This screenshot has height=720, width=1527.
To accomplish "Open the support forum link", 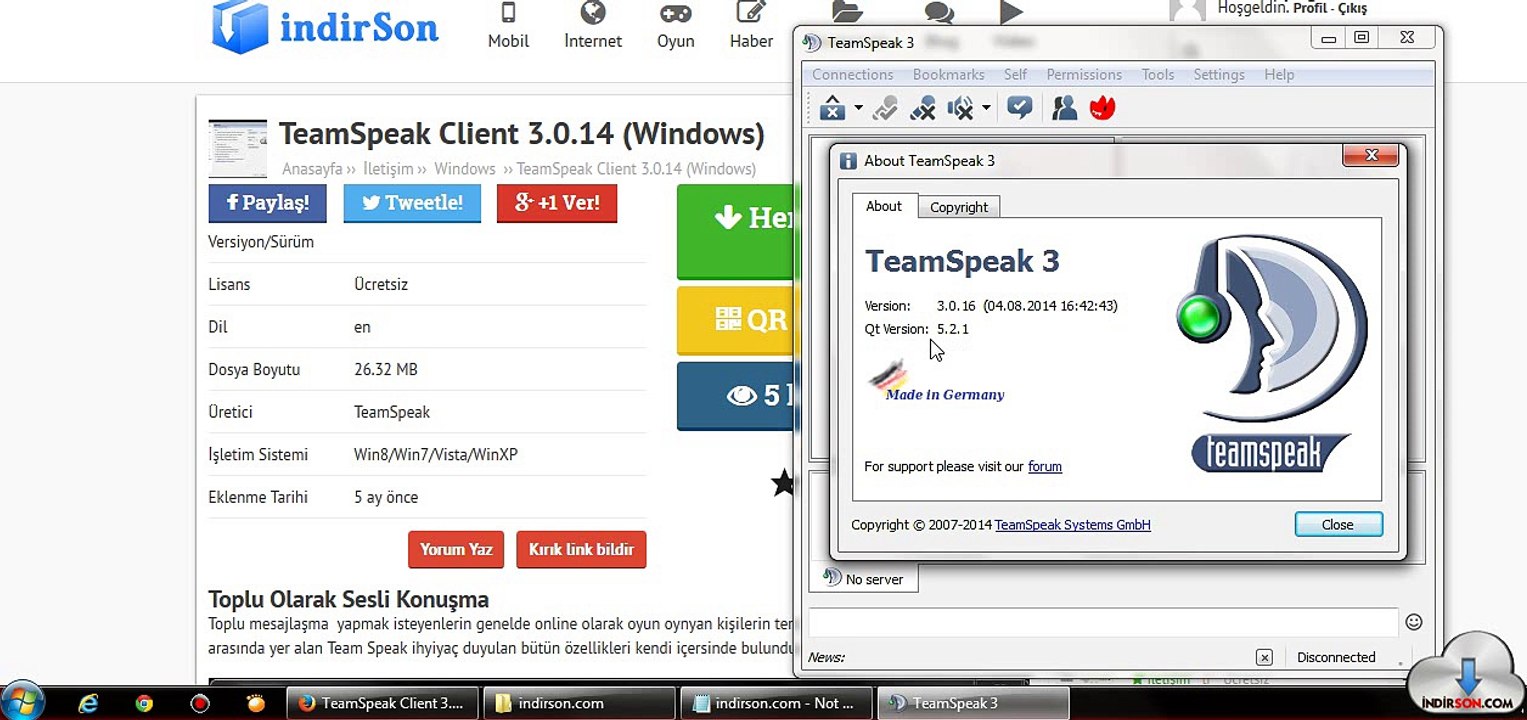I will point(1045,467).
